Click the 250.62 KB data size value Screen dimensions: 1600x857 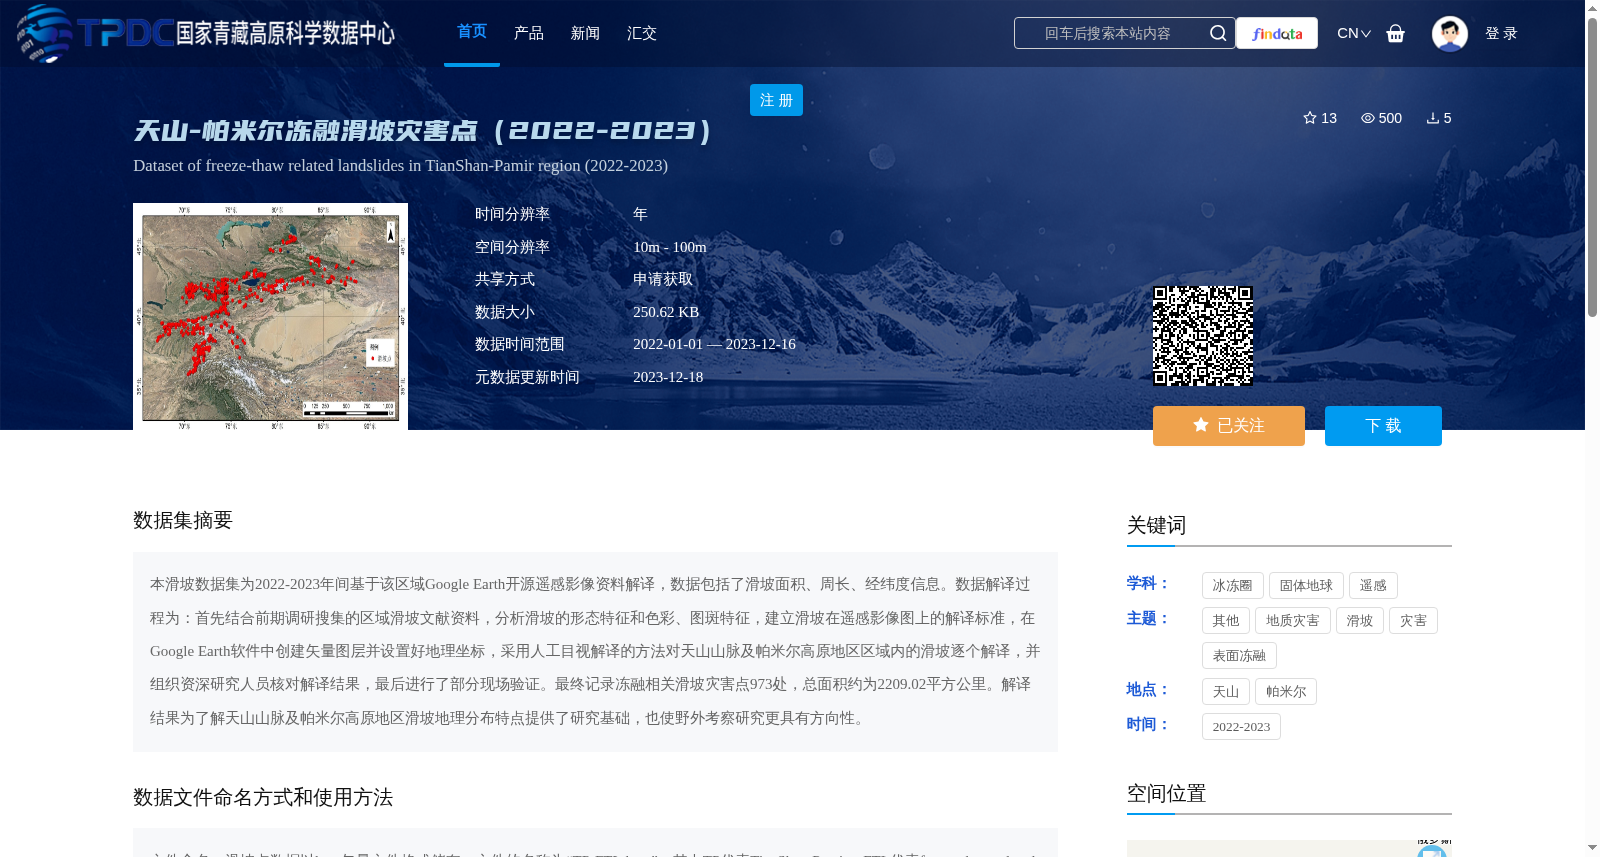click(x=666, y=312)
